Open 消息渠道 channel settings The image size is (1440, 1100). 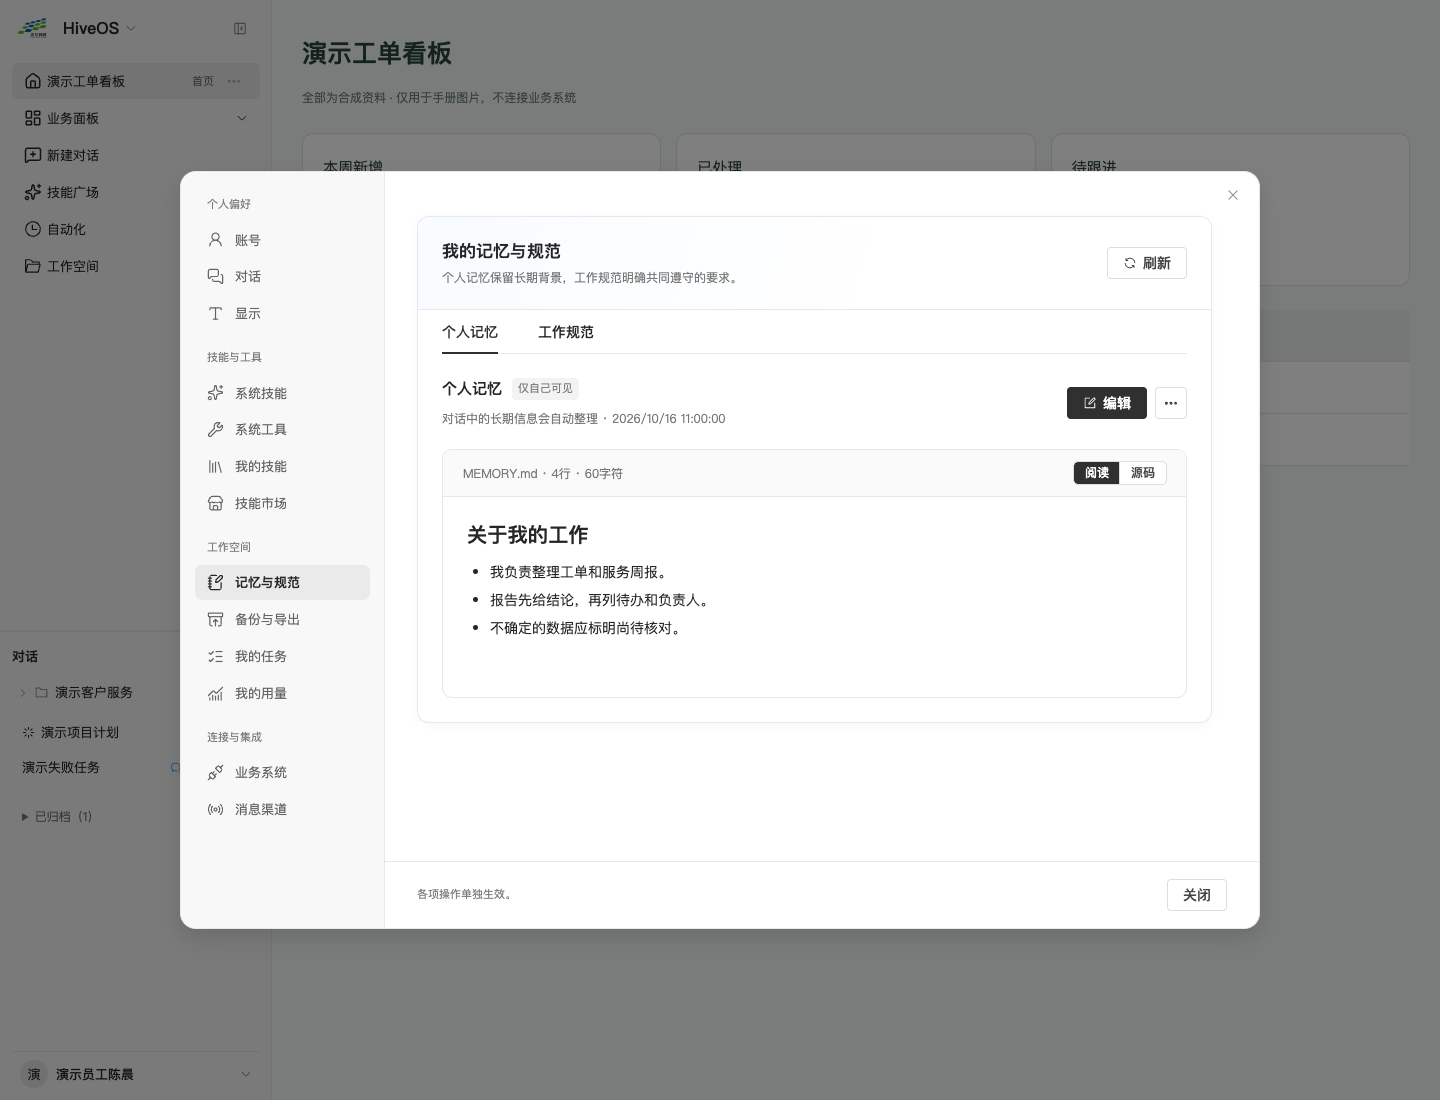[x=282, y=810]
